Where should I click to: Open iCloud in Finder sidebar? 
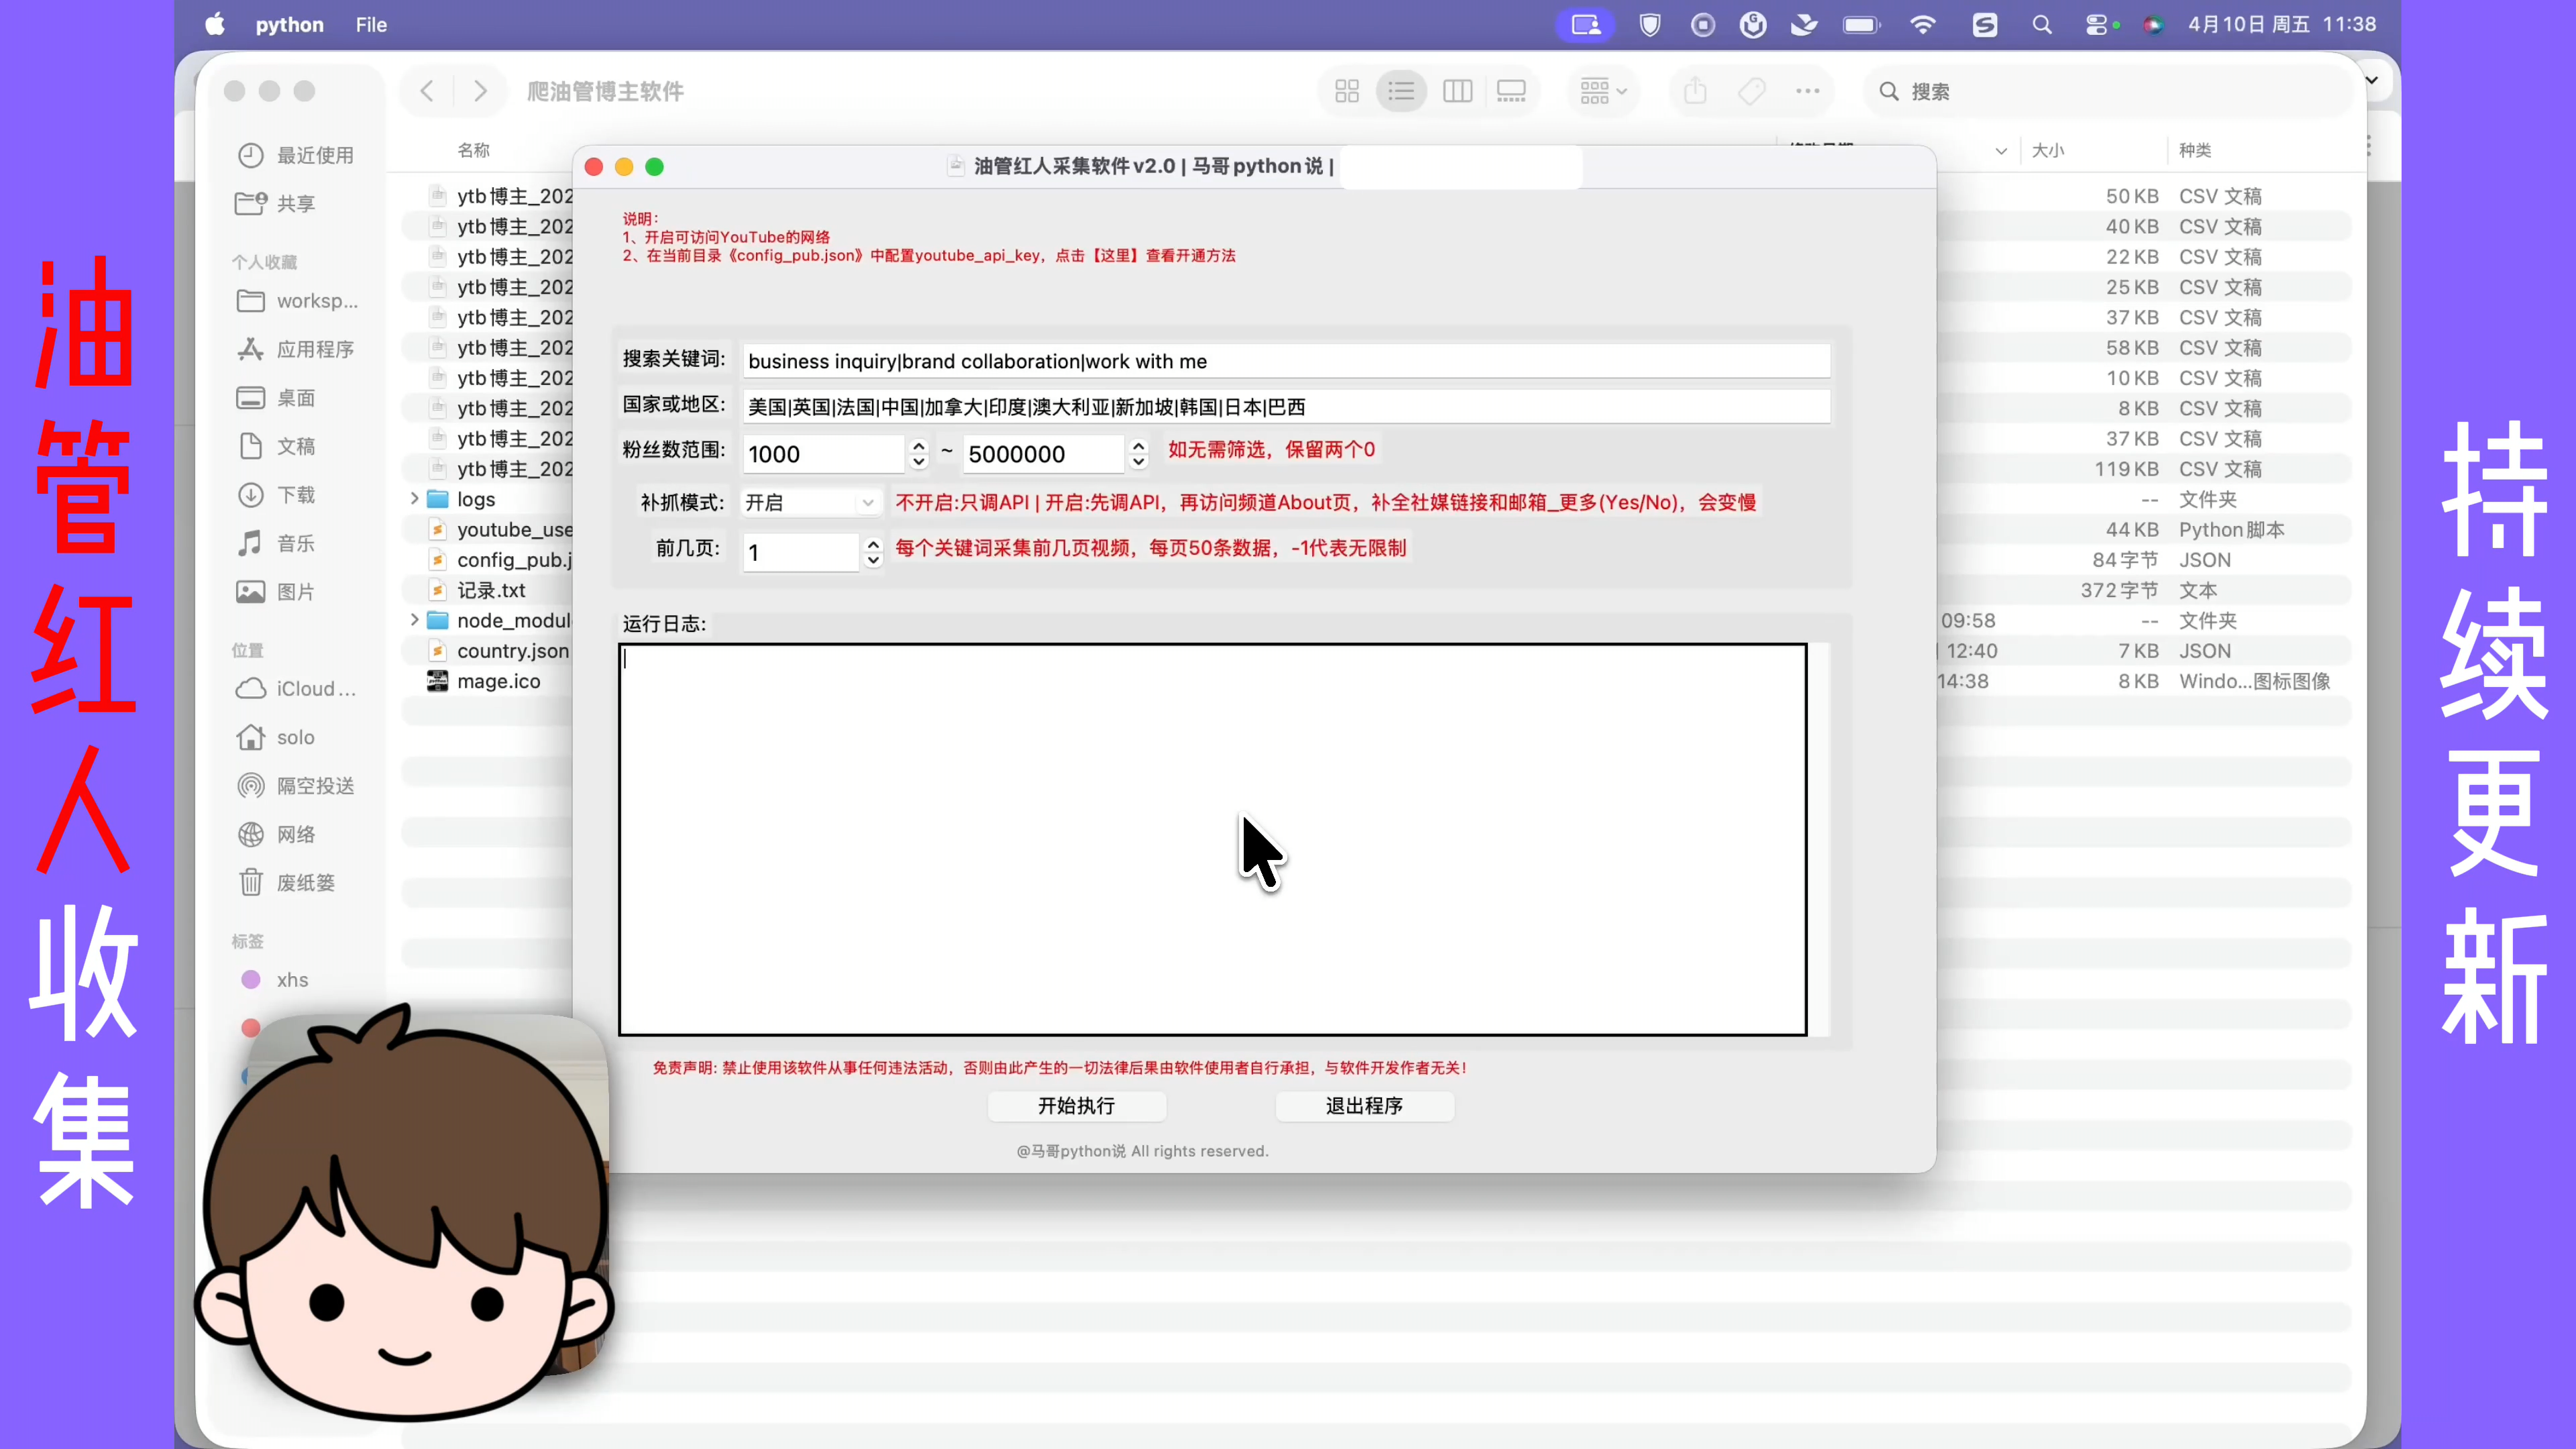coord(296,689)
